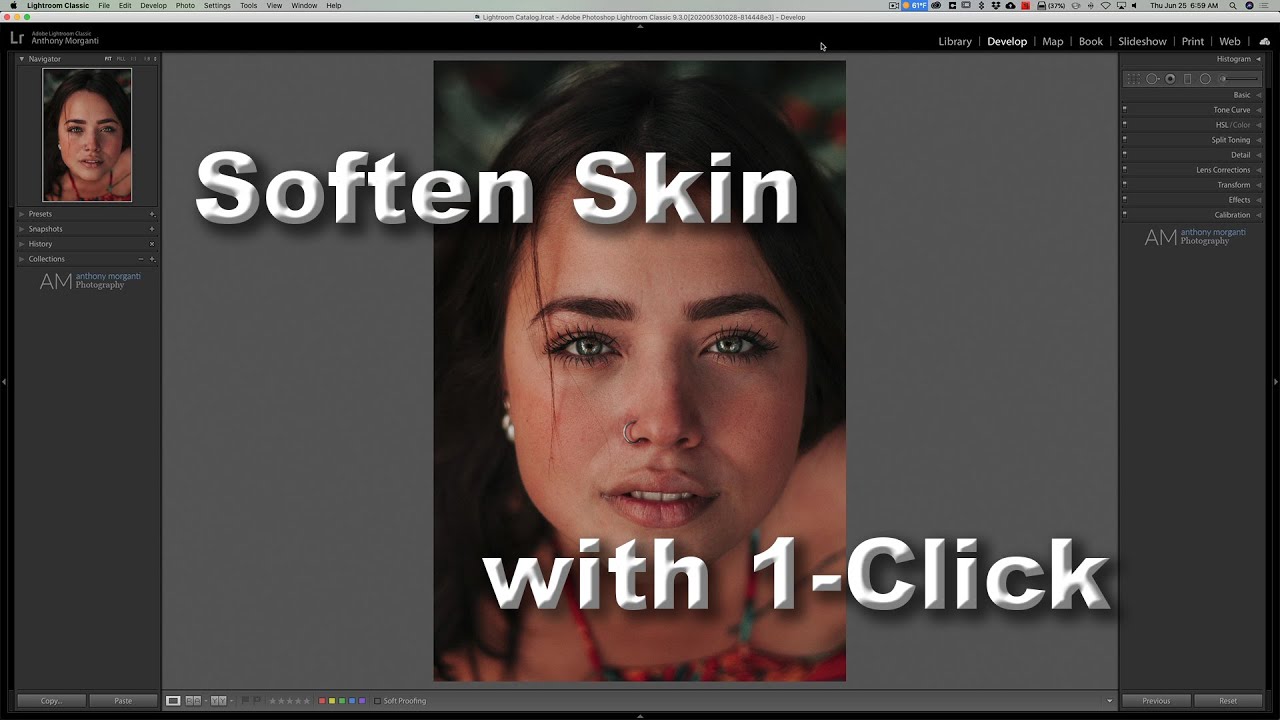Open the Develop menu in menu bar
This screenshot has height=720, width=1280.
[x=154, y=6]
